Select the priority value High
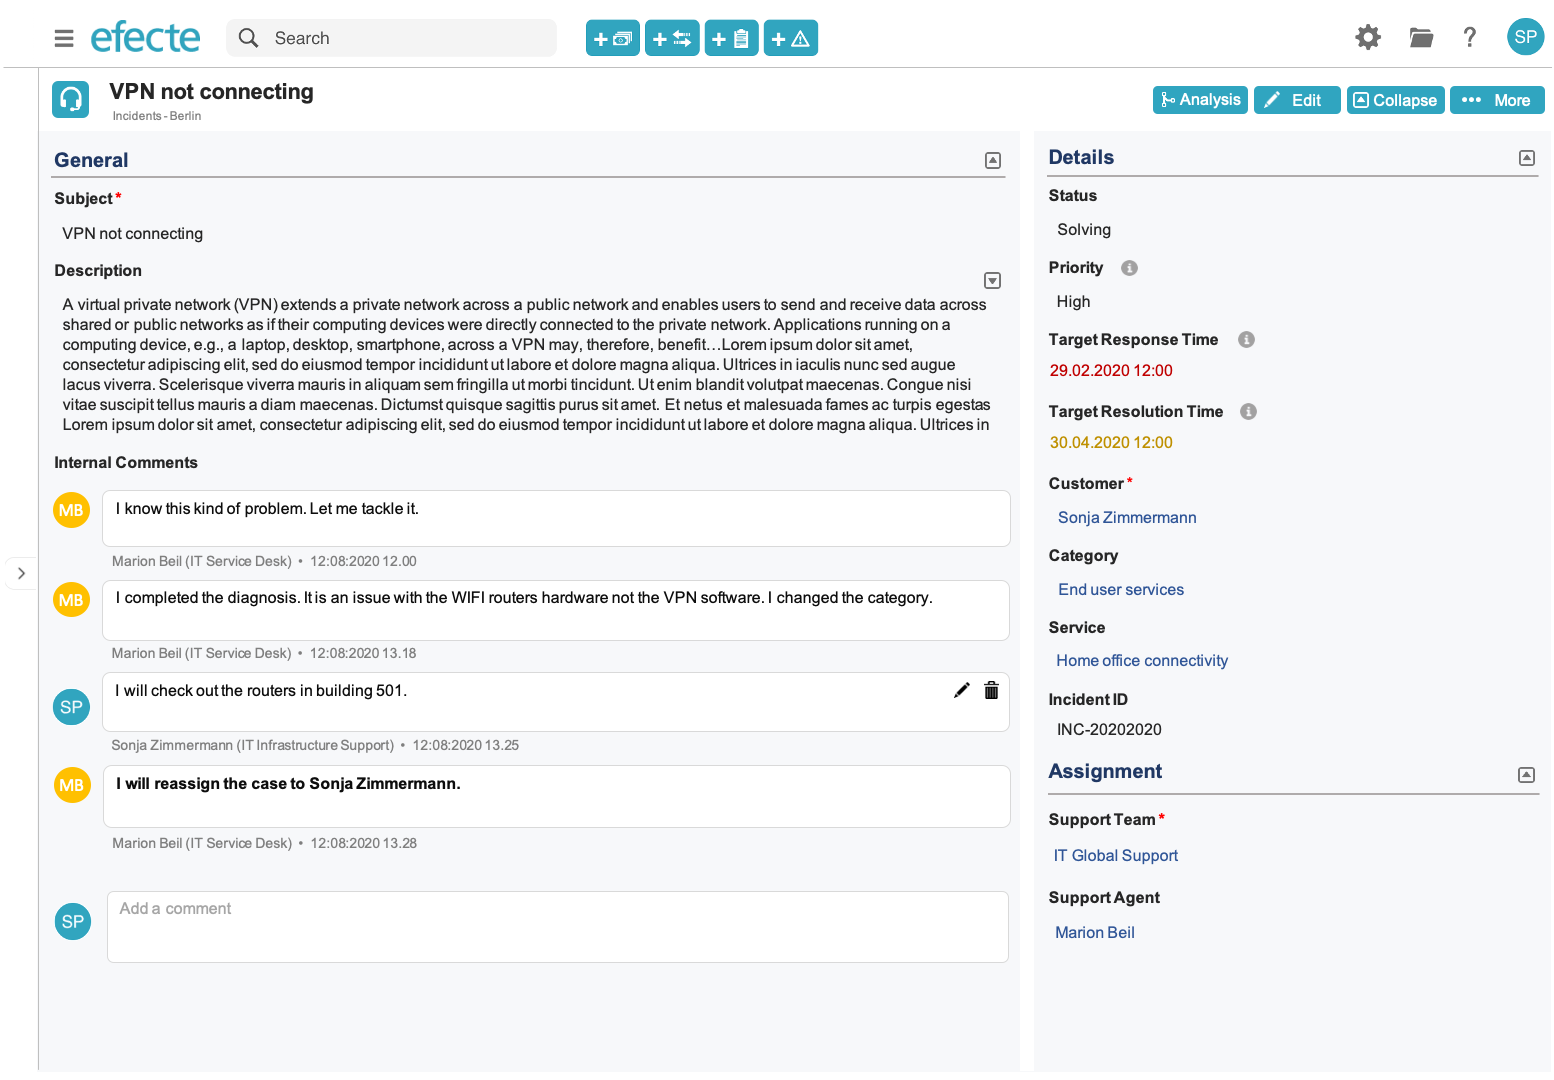1554x1080 pixels. pyautogui.click(x=1073, y=302)
